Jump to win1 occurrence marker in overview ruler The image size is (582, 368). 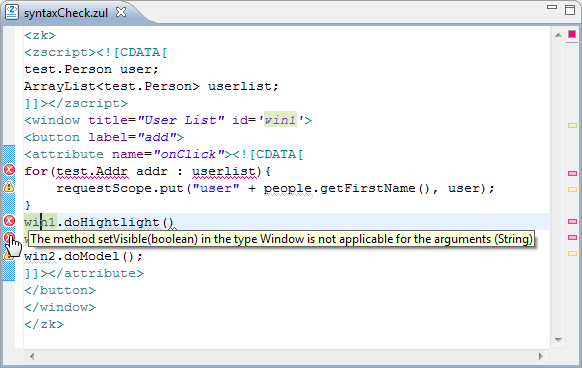pyautogui.click(x=572, y=126)
